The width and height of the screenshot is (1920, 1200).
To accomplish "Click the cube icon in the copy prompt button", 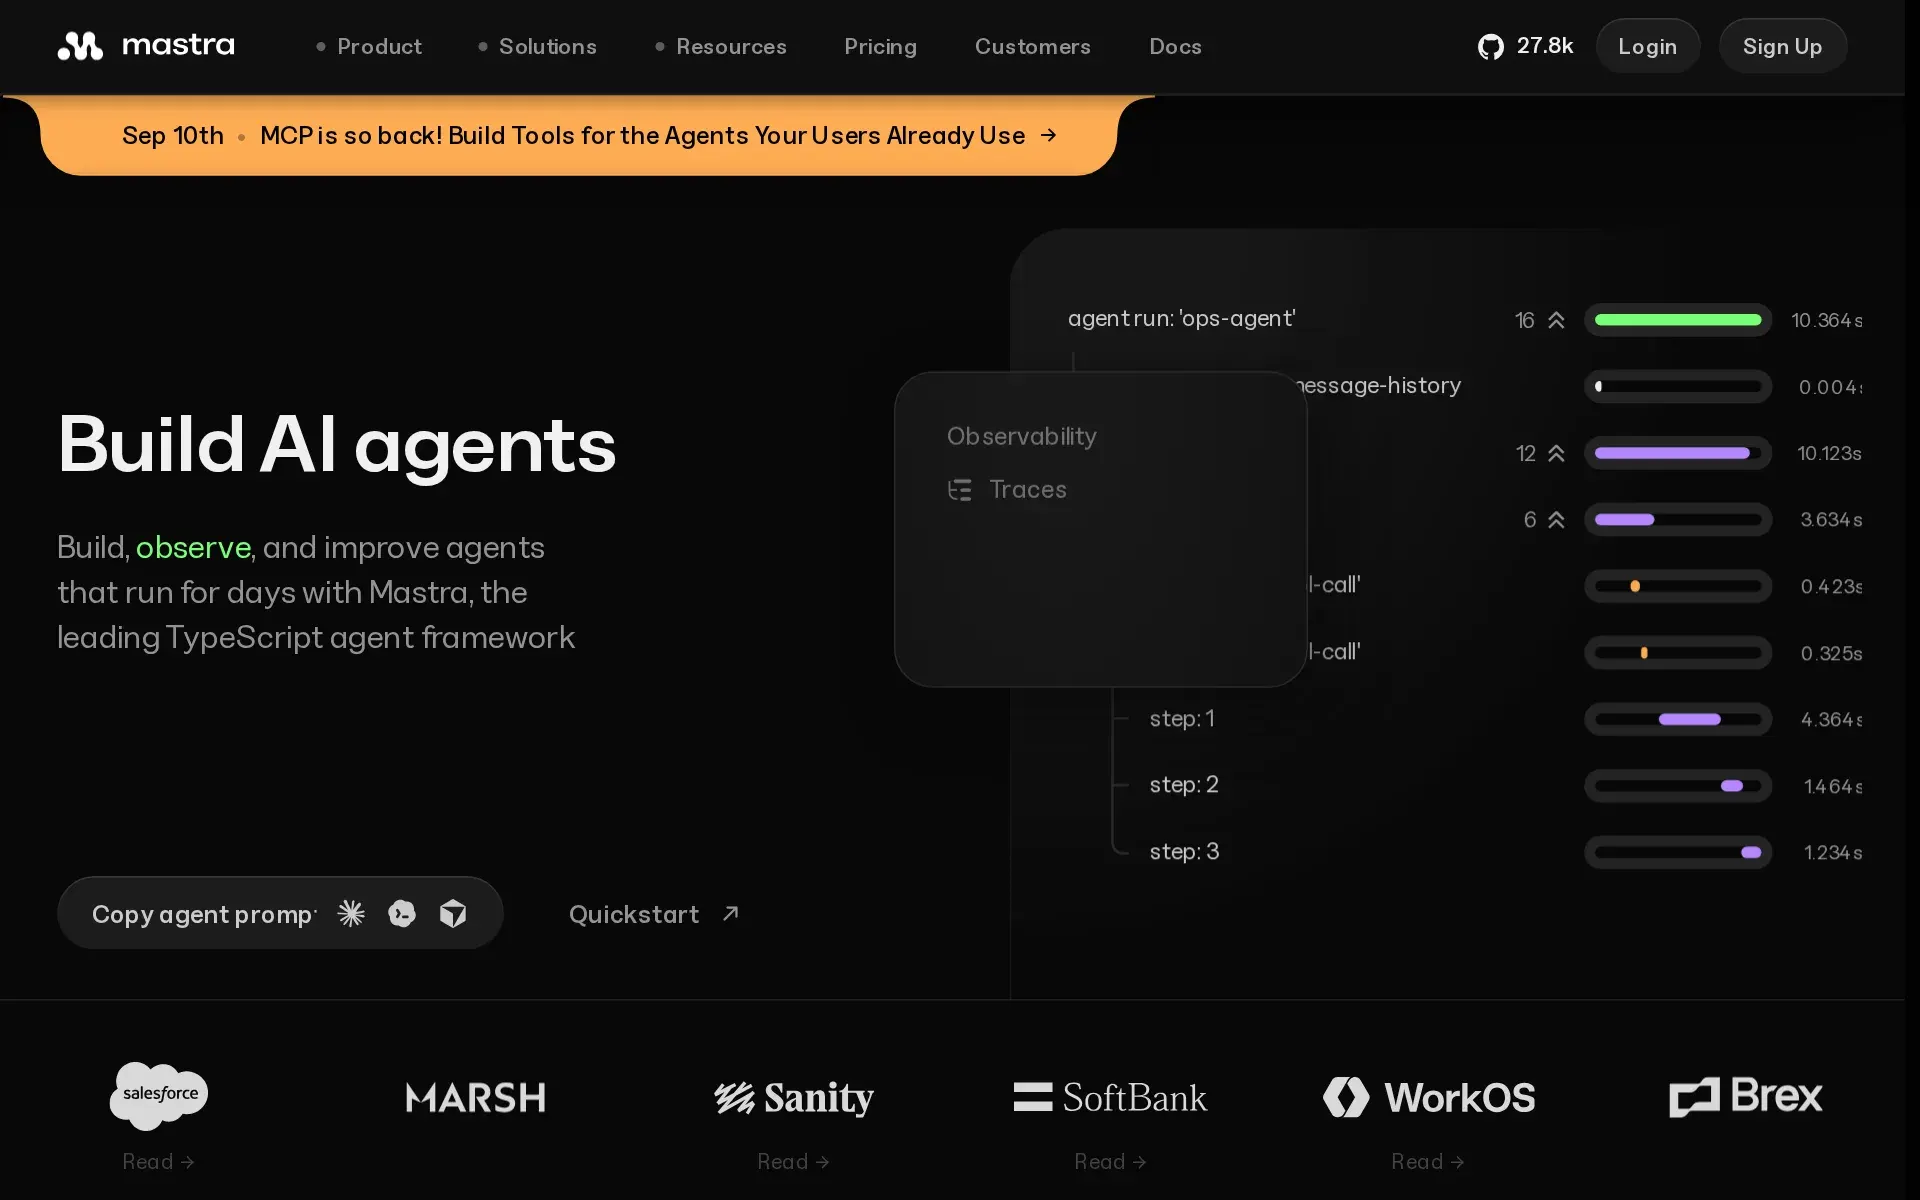I will 453,913.
